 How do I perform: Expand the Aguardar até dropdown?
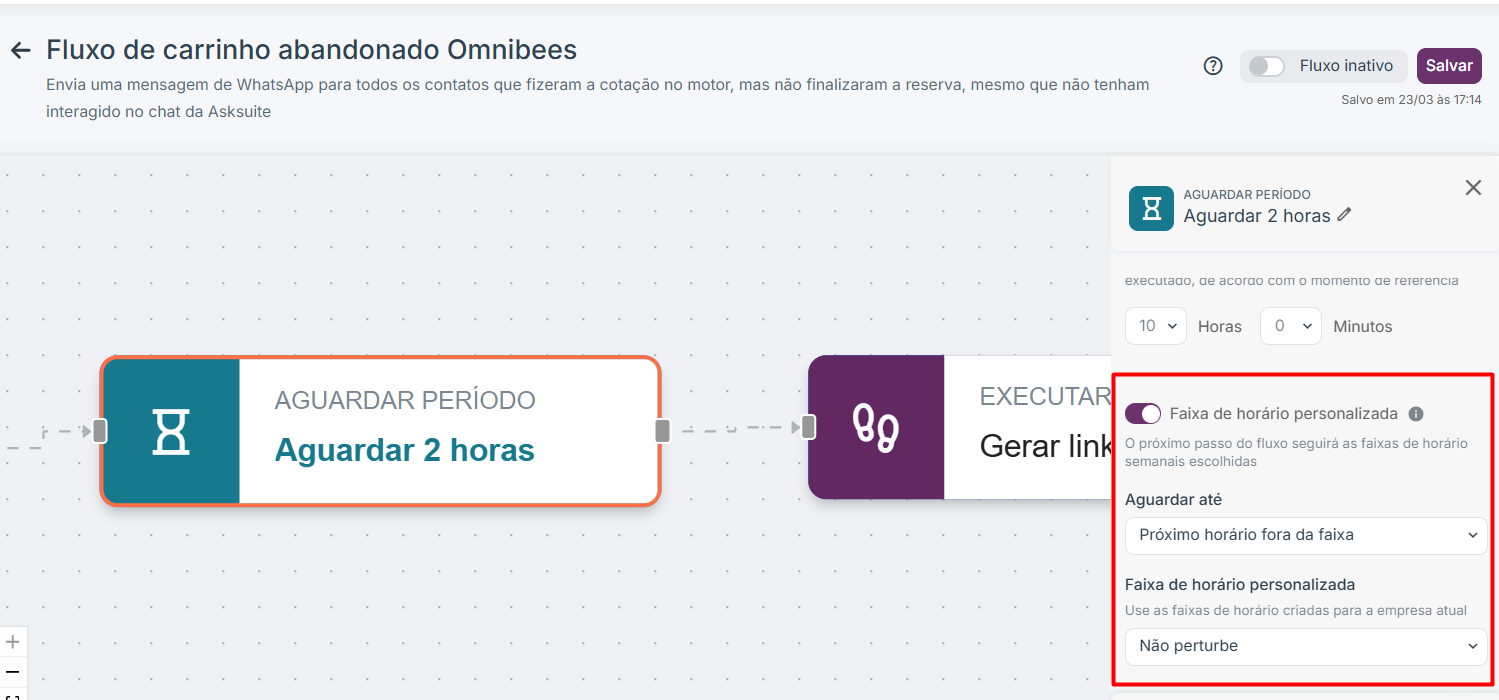coord(1306,535)
